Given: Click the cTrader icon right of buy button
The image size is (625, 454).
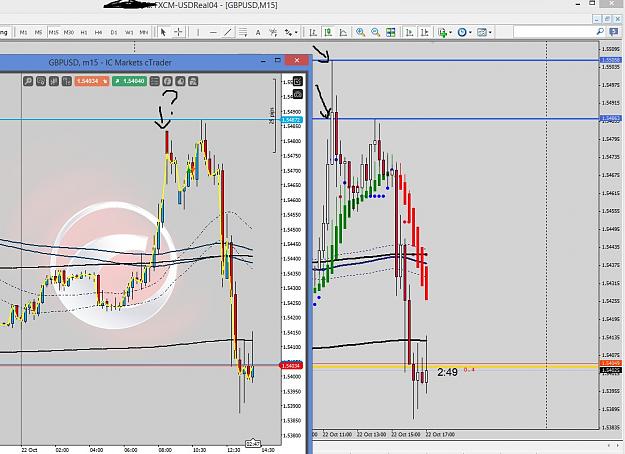Looking at the screenshot, I should coord(154,81).
